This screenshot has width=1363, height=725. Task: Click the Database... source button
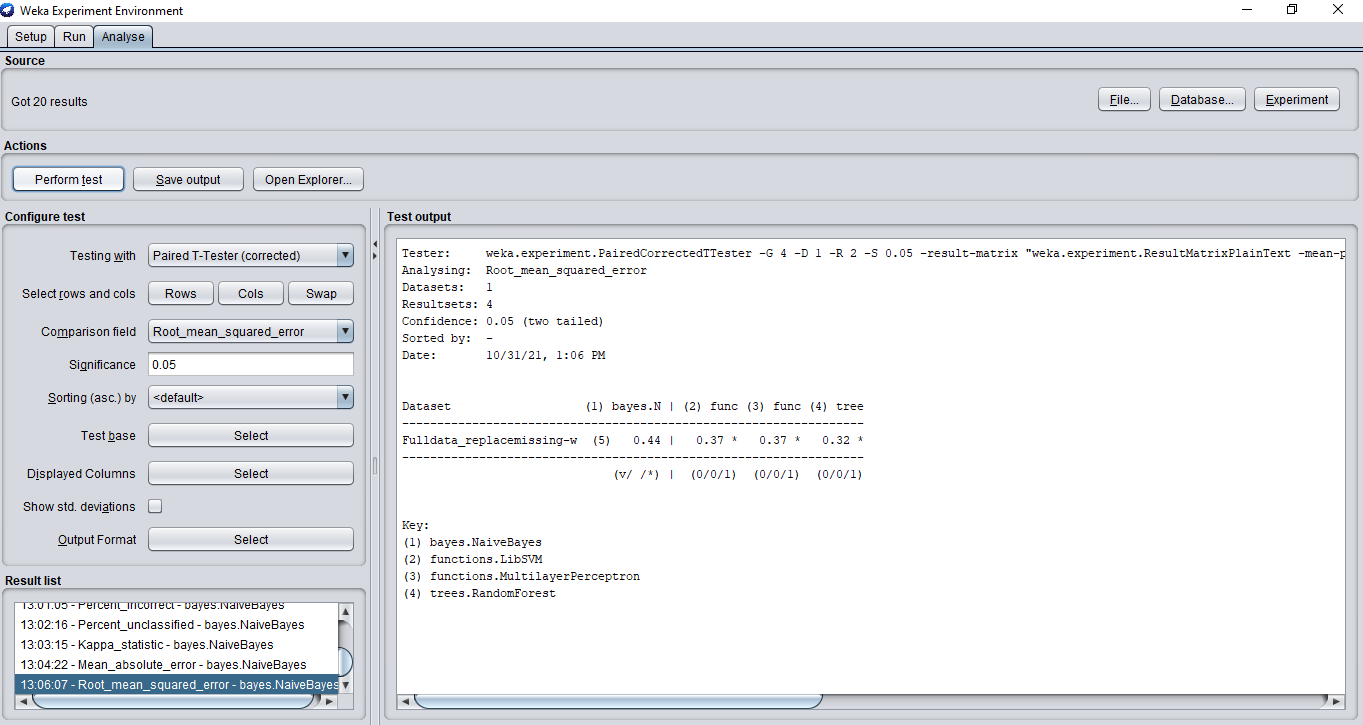(x=1203, y=100)
